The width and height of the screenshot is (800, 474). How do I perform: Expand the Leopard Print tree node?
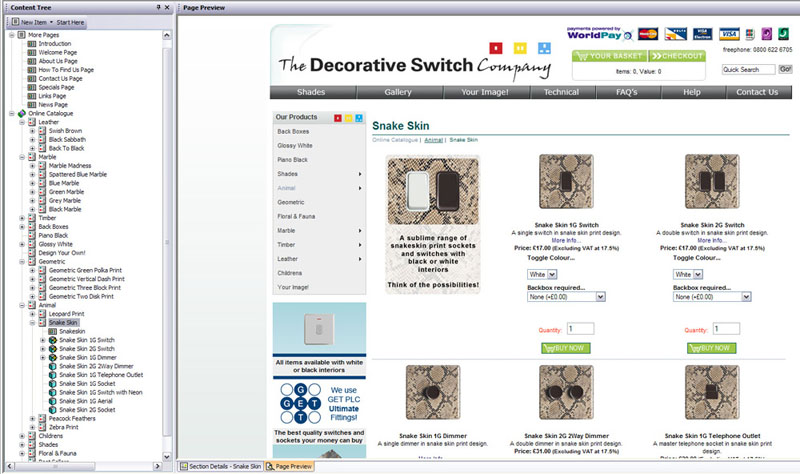(x=32, y=314)
